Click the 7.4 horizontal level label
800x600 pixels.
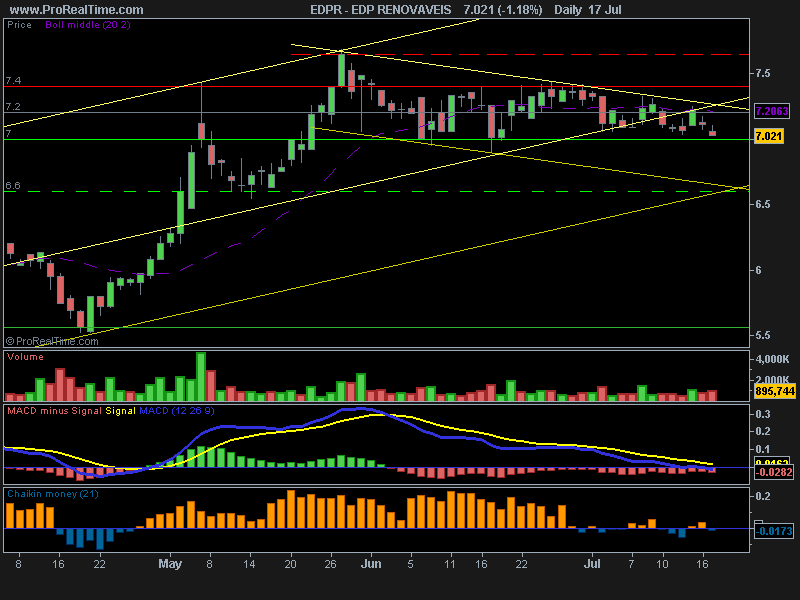[x=13, y=81]
